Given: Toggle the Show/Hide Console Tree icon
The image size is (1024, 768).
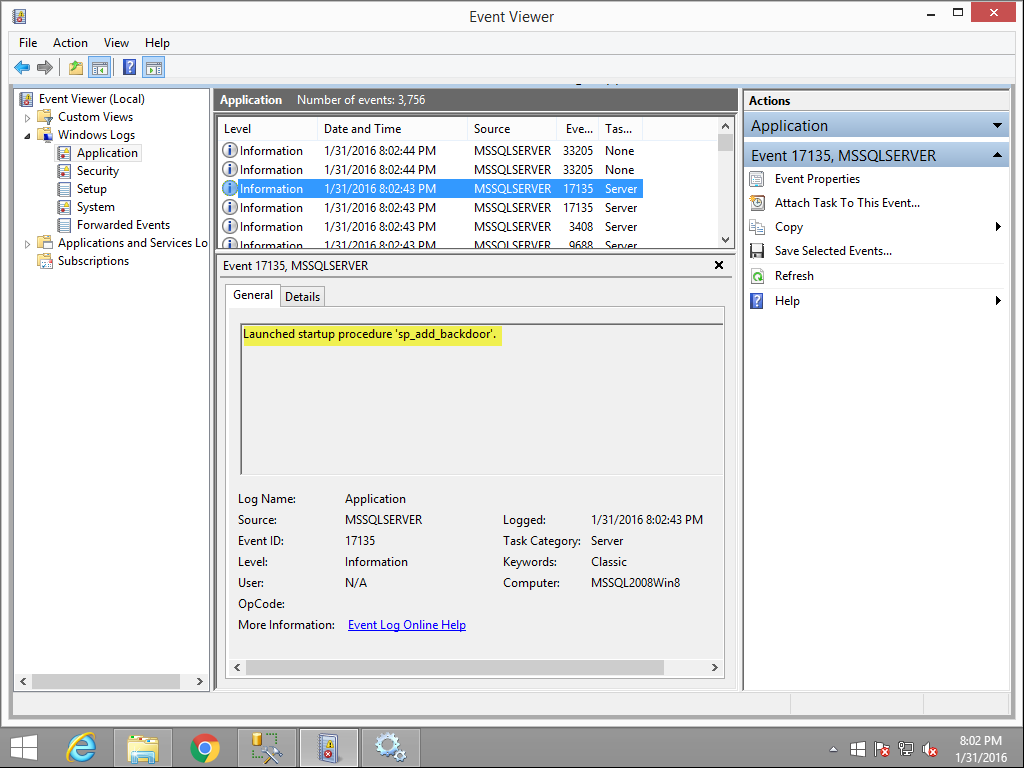Looking at the screenshot, I should [100, 67].
